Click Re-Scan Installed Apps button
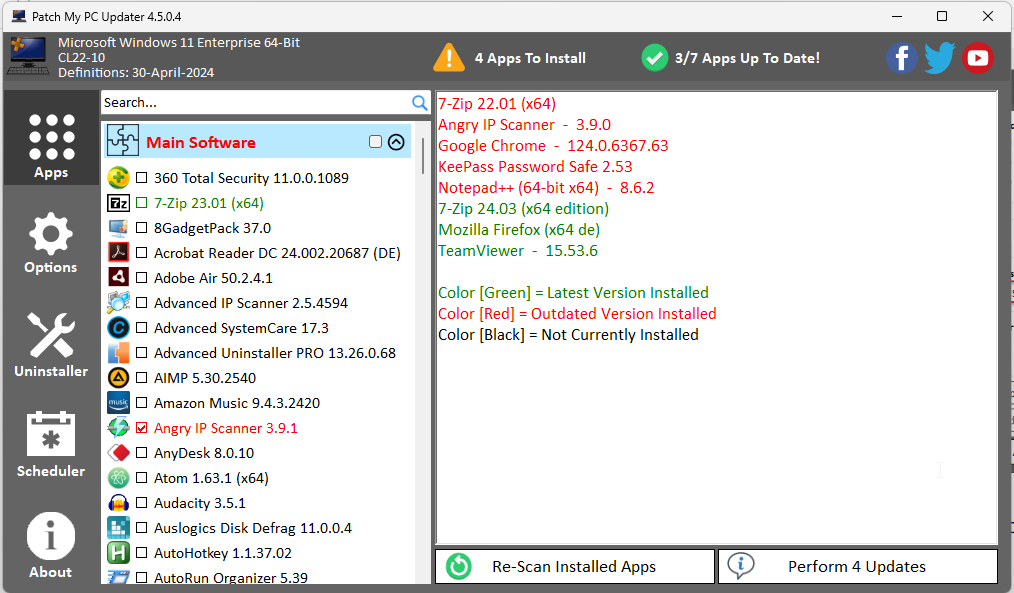The height and width of the screenshot is (593, 1014). tap(575, 566)
